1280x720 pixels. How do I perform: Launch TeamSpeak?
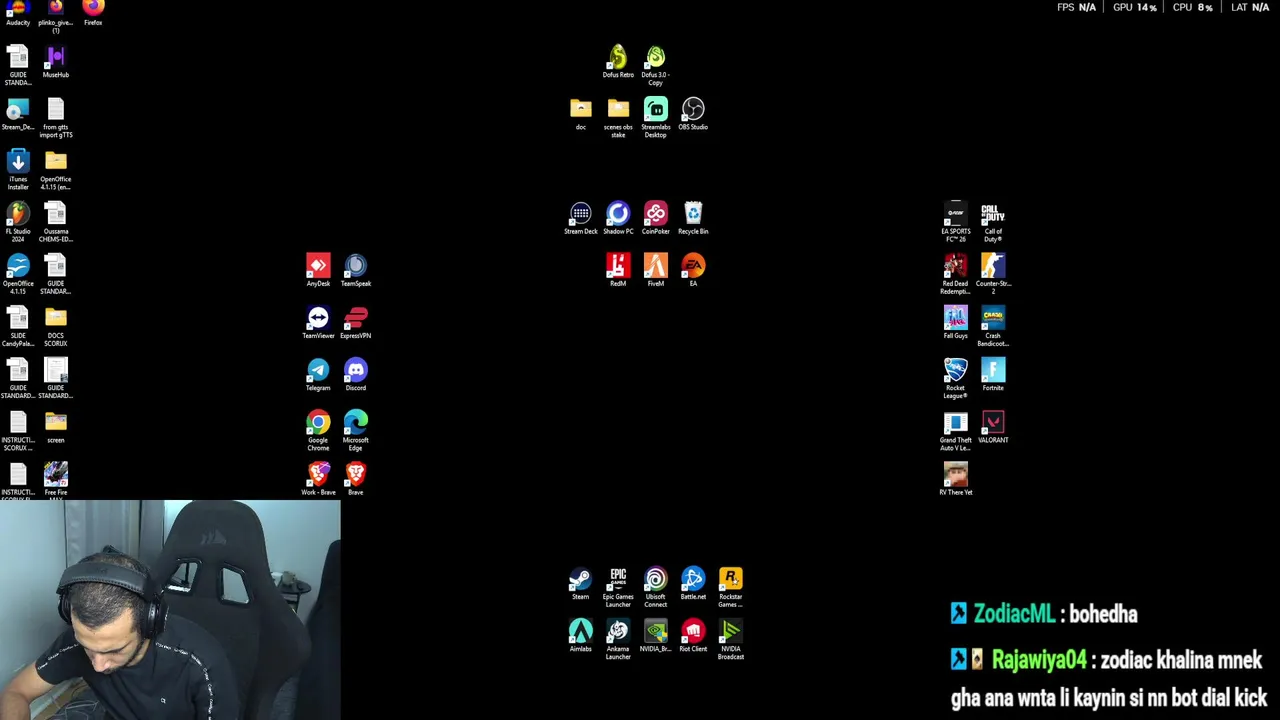[356, 270]
